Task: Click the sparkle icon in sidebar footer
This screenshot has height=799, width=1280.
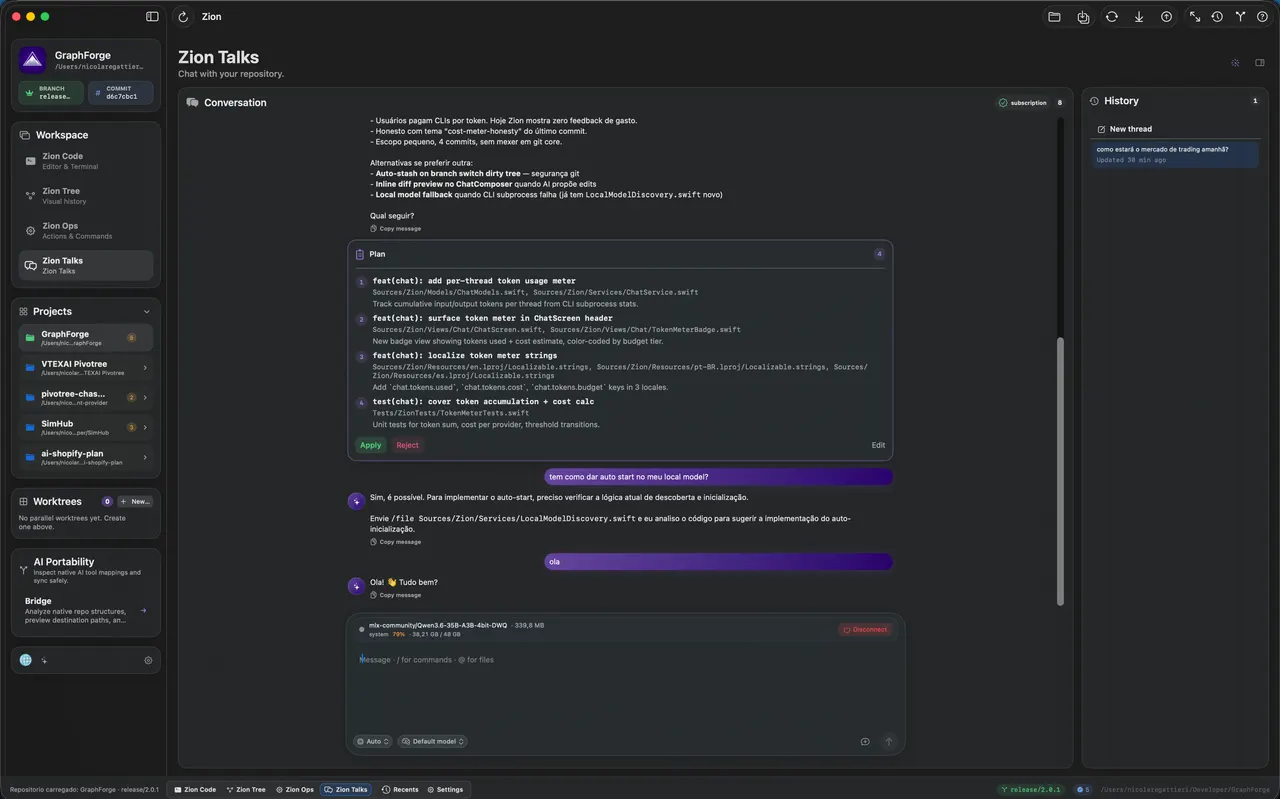Action: tap(44, 660)
